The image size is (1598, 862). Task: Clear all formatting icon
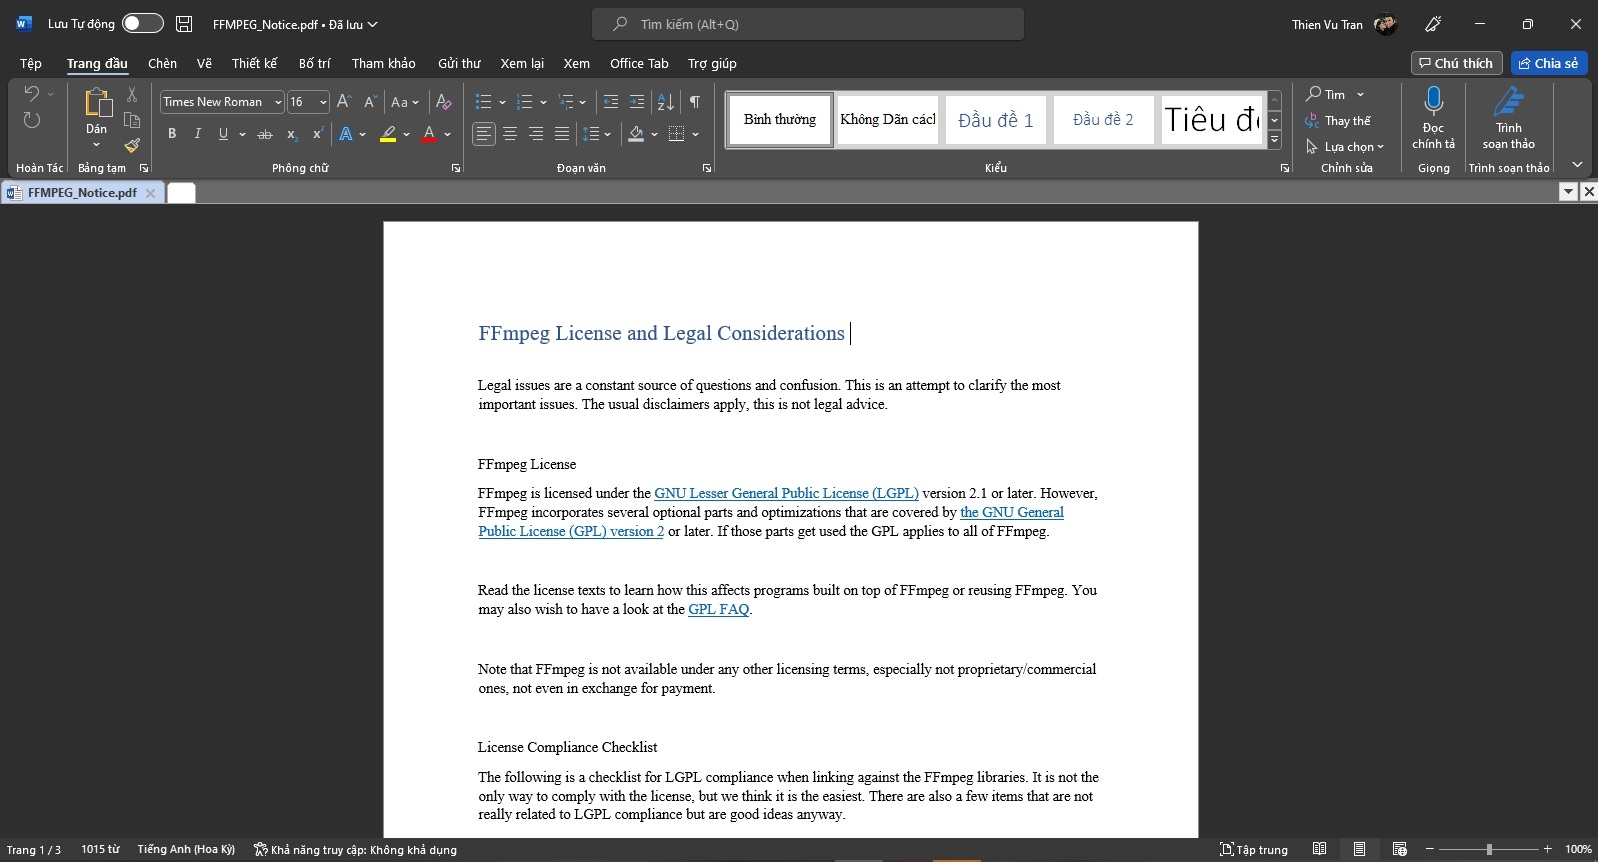(444, 102)
